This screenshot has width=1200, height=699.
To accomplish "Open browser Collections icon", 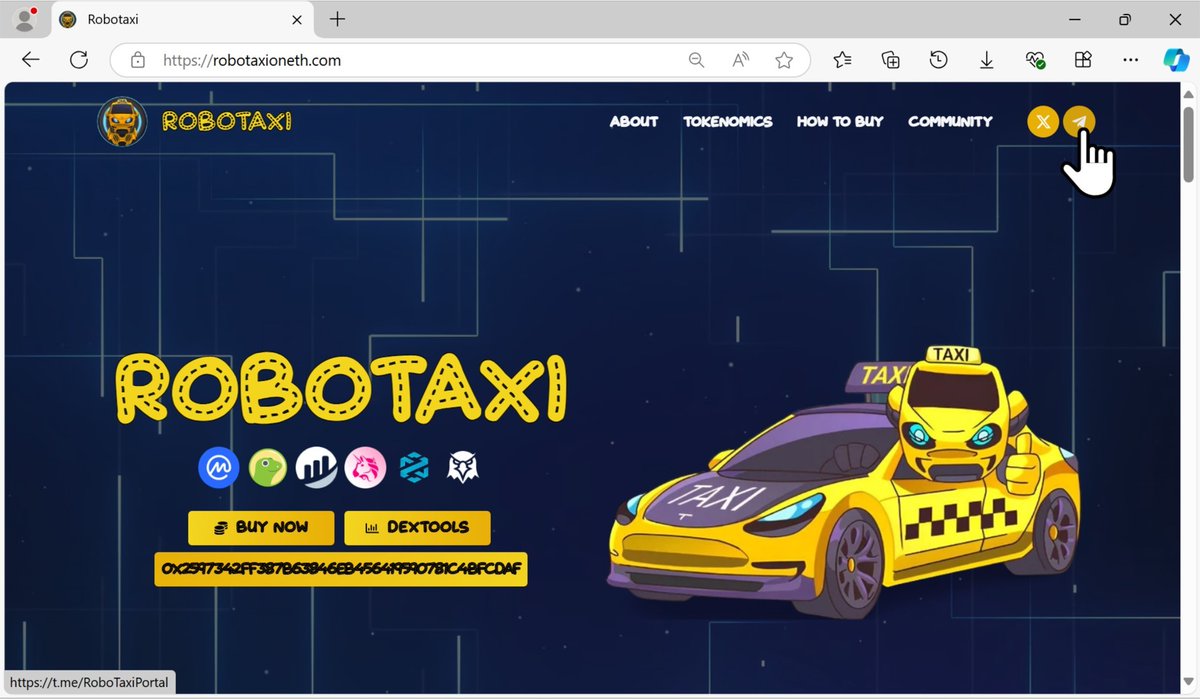I will [890, 60].
